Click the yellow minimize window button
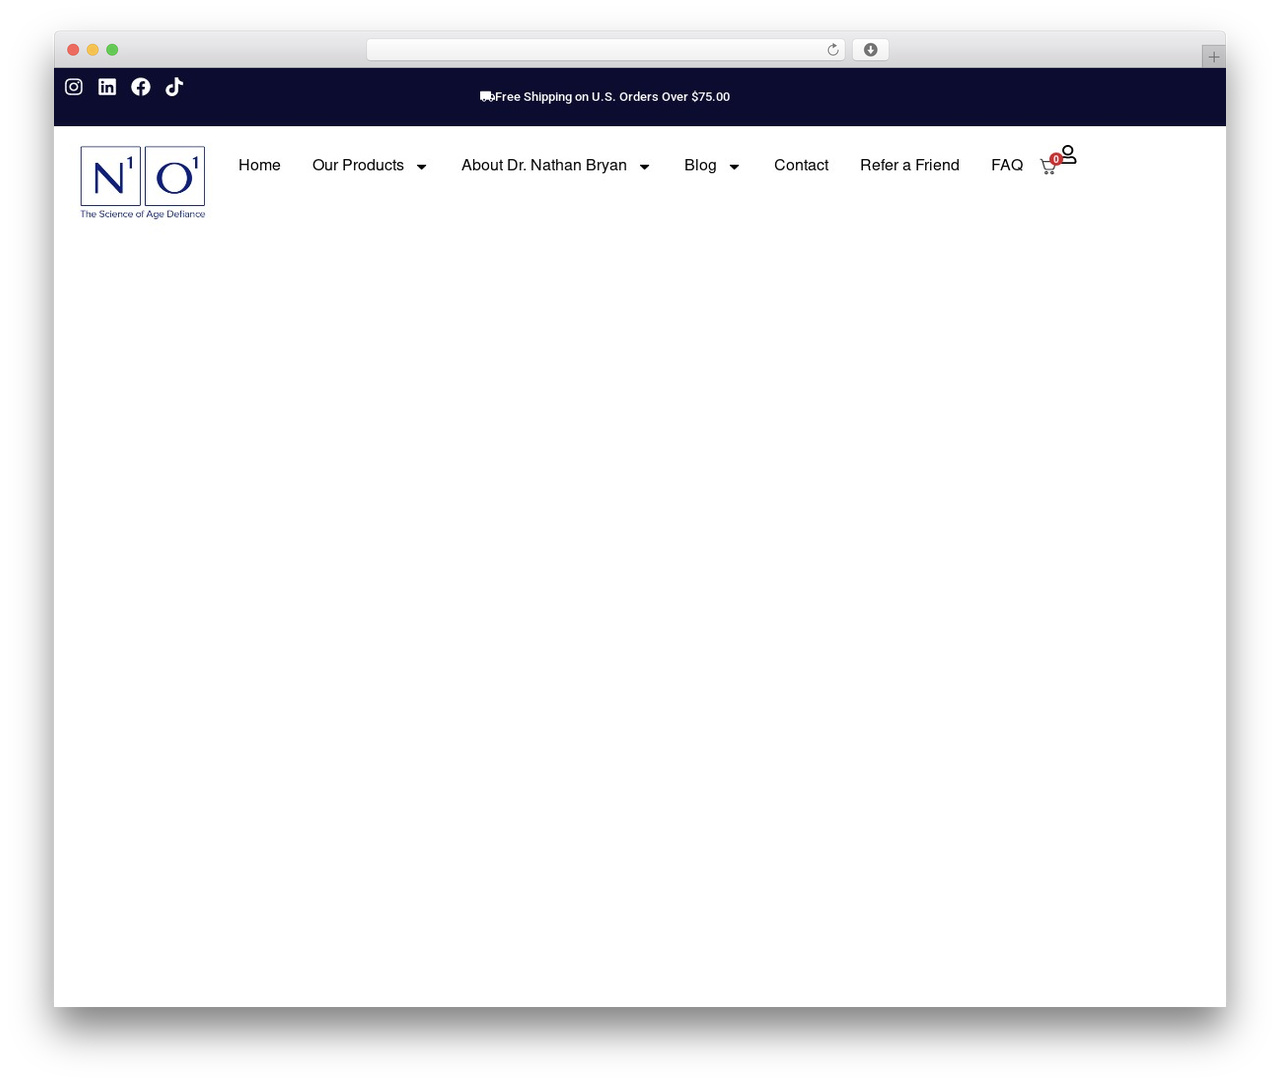 (93, 50)
